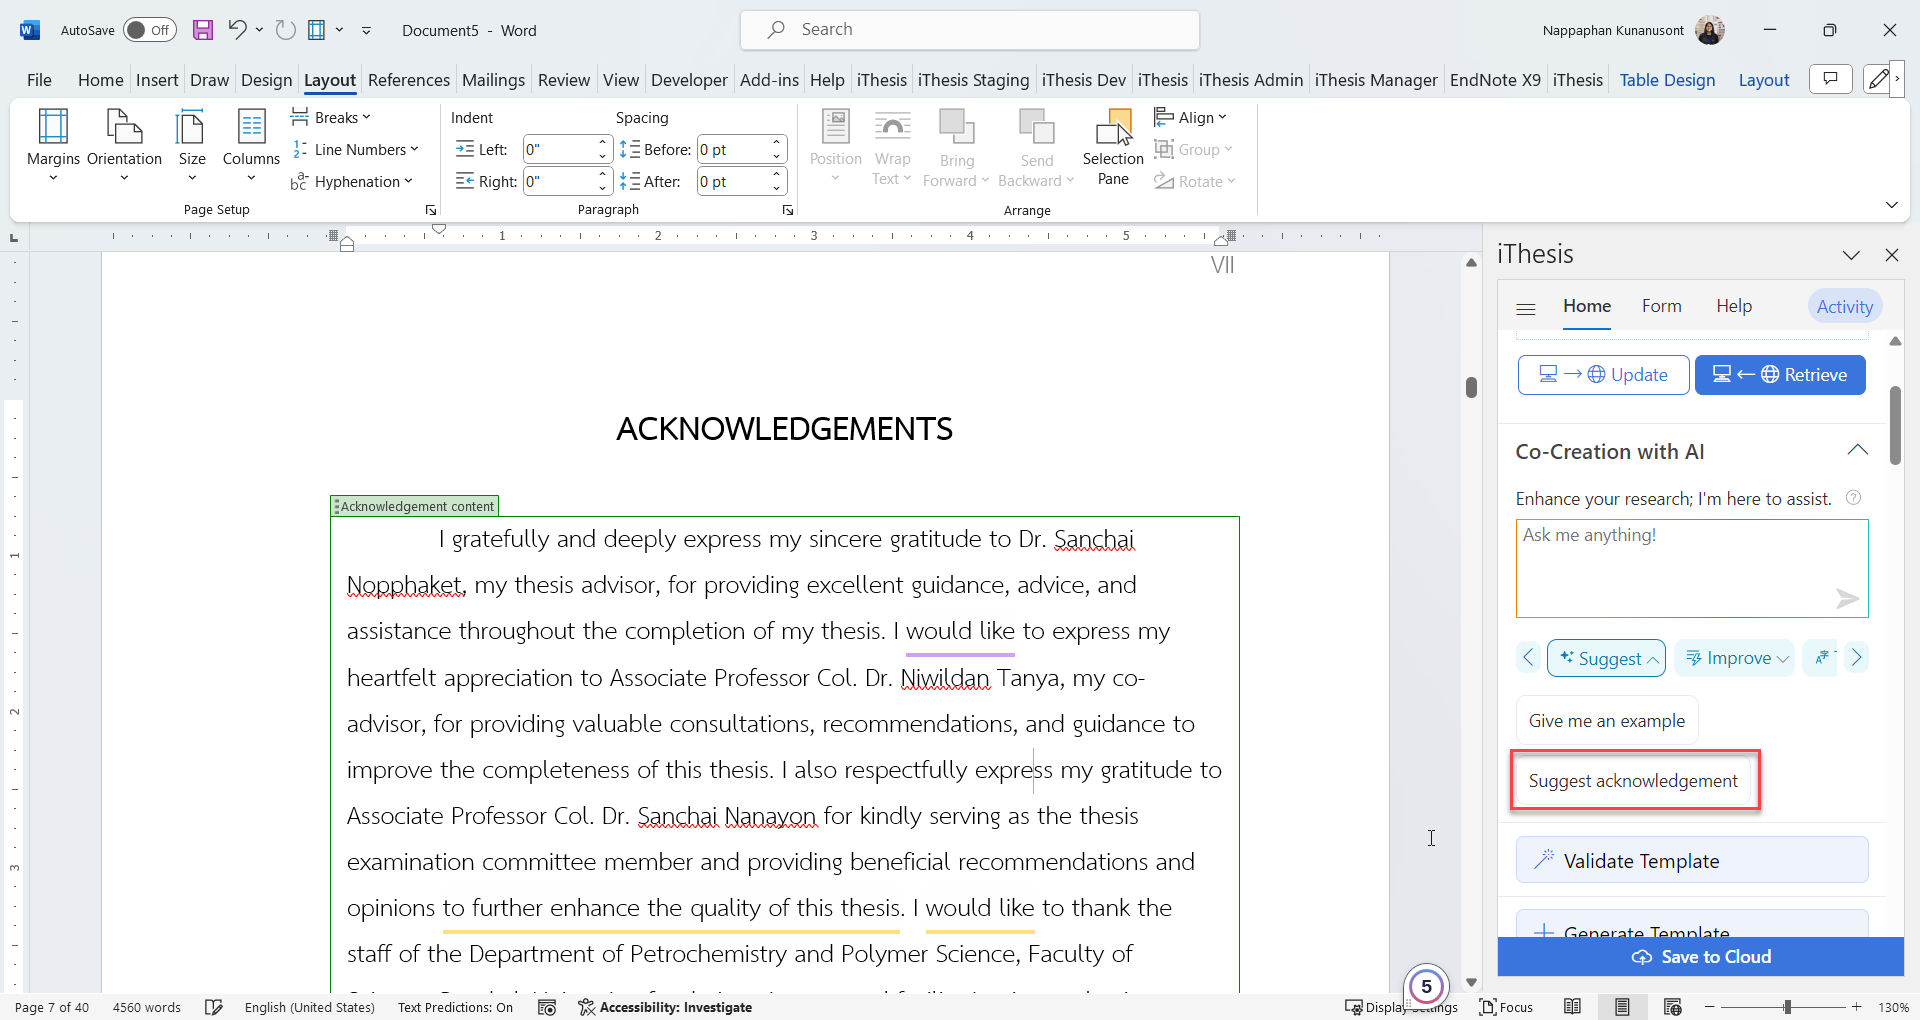The width and height of the screenshot is (1920, 1020).
Task: Expand the Hyphenation dropdown
Action: tap(352, 181)
